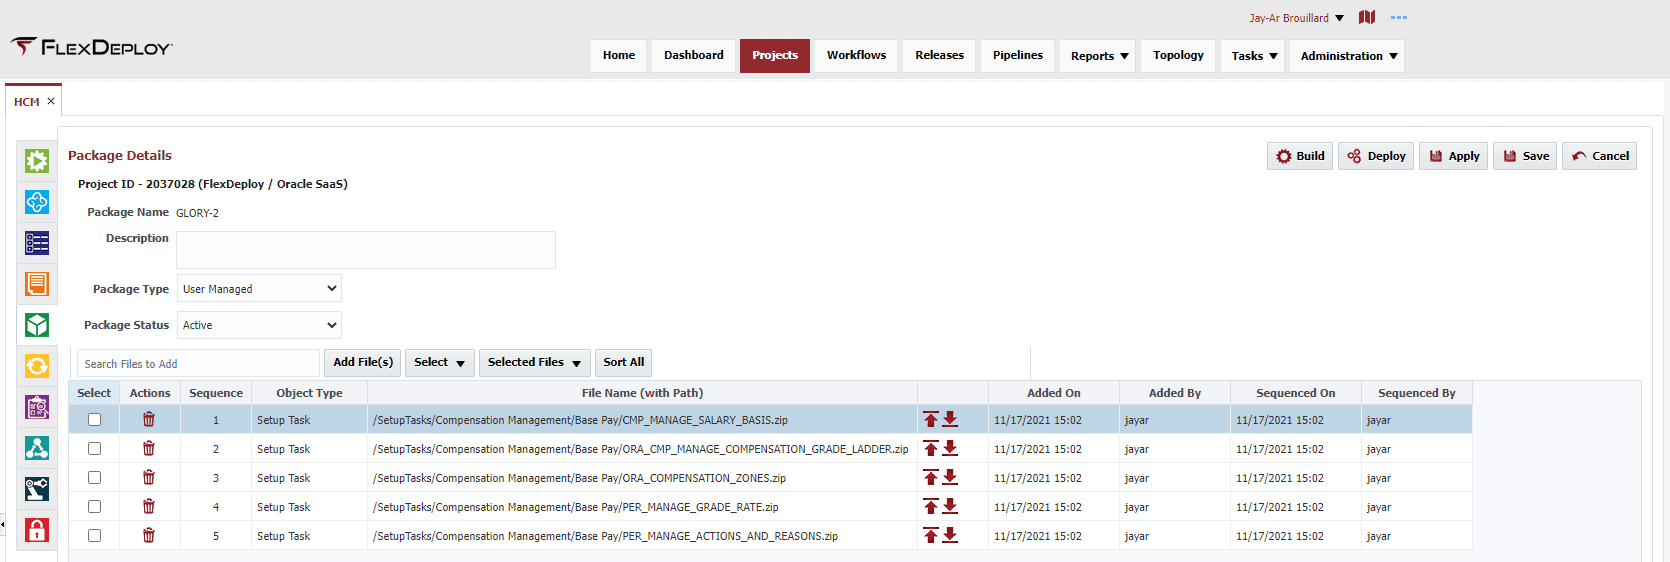Open the green gear sidebar icon

coord(37,161)
